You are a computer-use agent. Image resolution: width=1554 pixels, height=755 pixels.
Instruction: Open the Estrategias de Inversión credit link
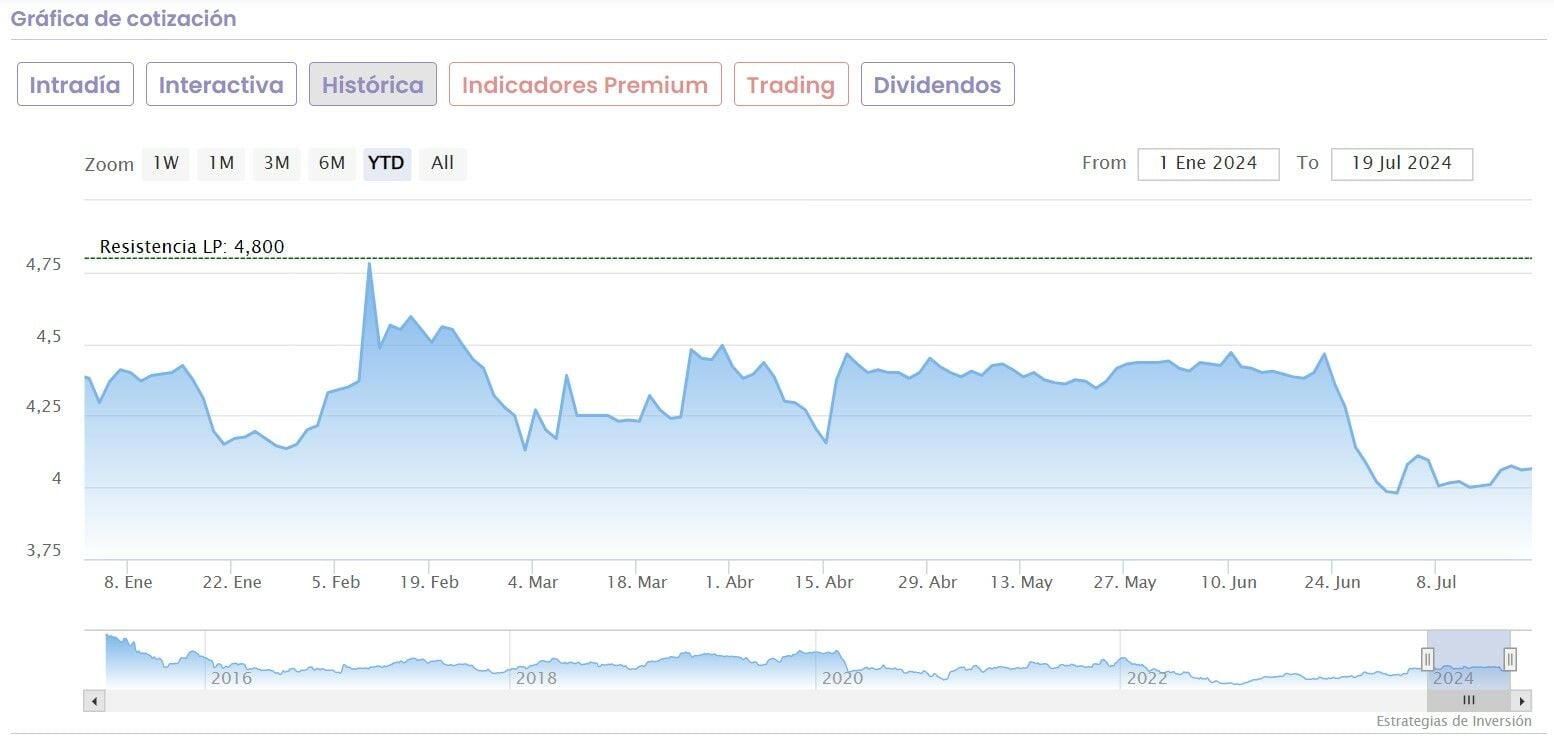coord(1453,721)
